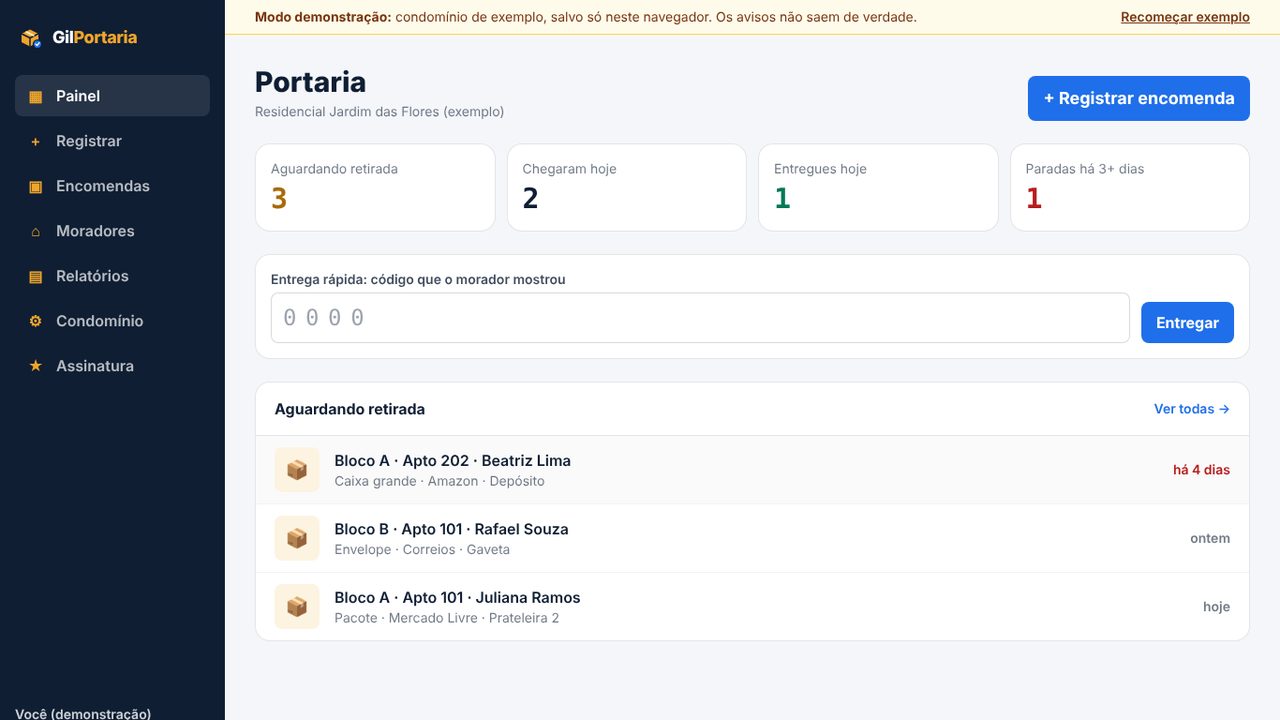Click 'Pacote · Mercado Livre · Prateleira 2' details

pos(447,618)
